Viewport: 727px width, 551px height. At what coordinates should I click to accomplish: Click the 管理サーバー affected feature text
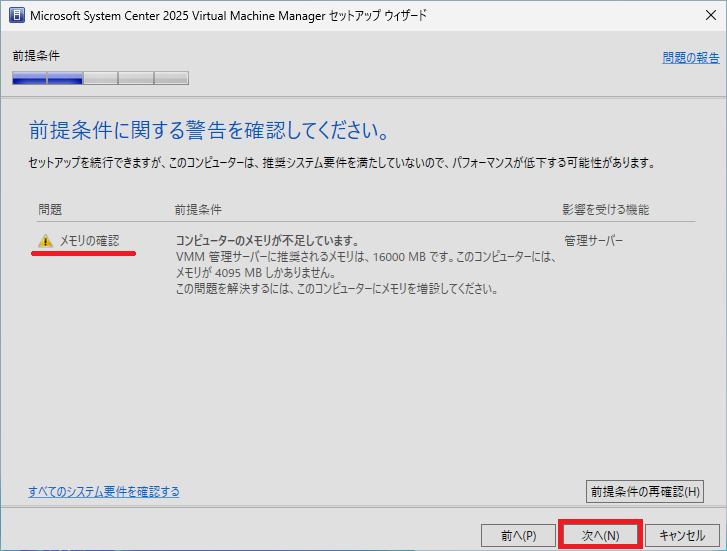593,241
